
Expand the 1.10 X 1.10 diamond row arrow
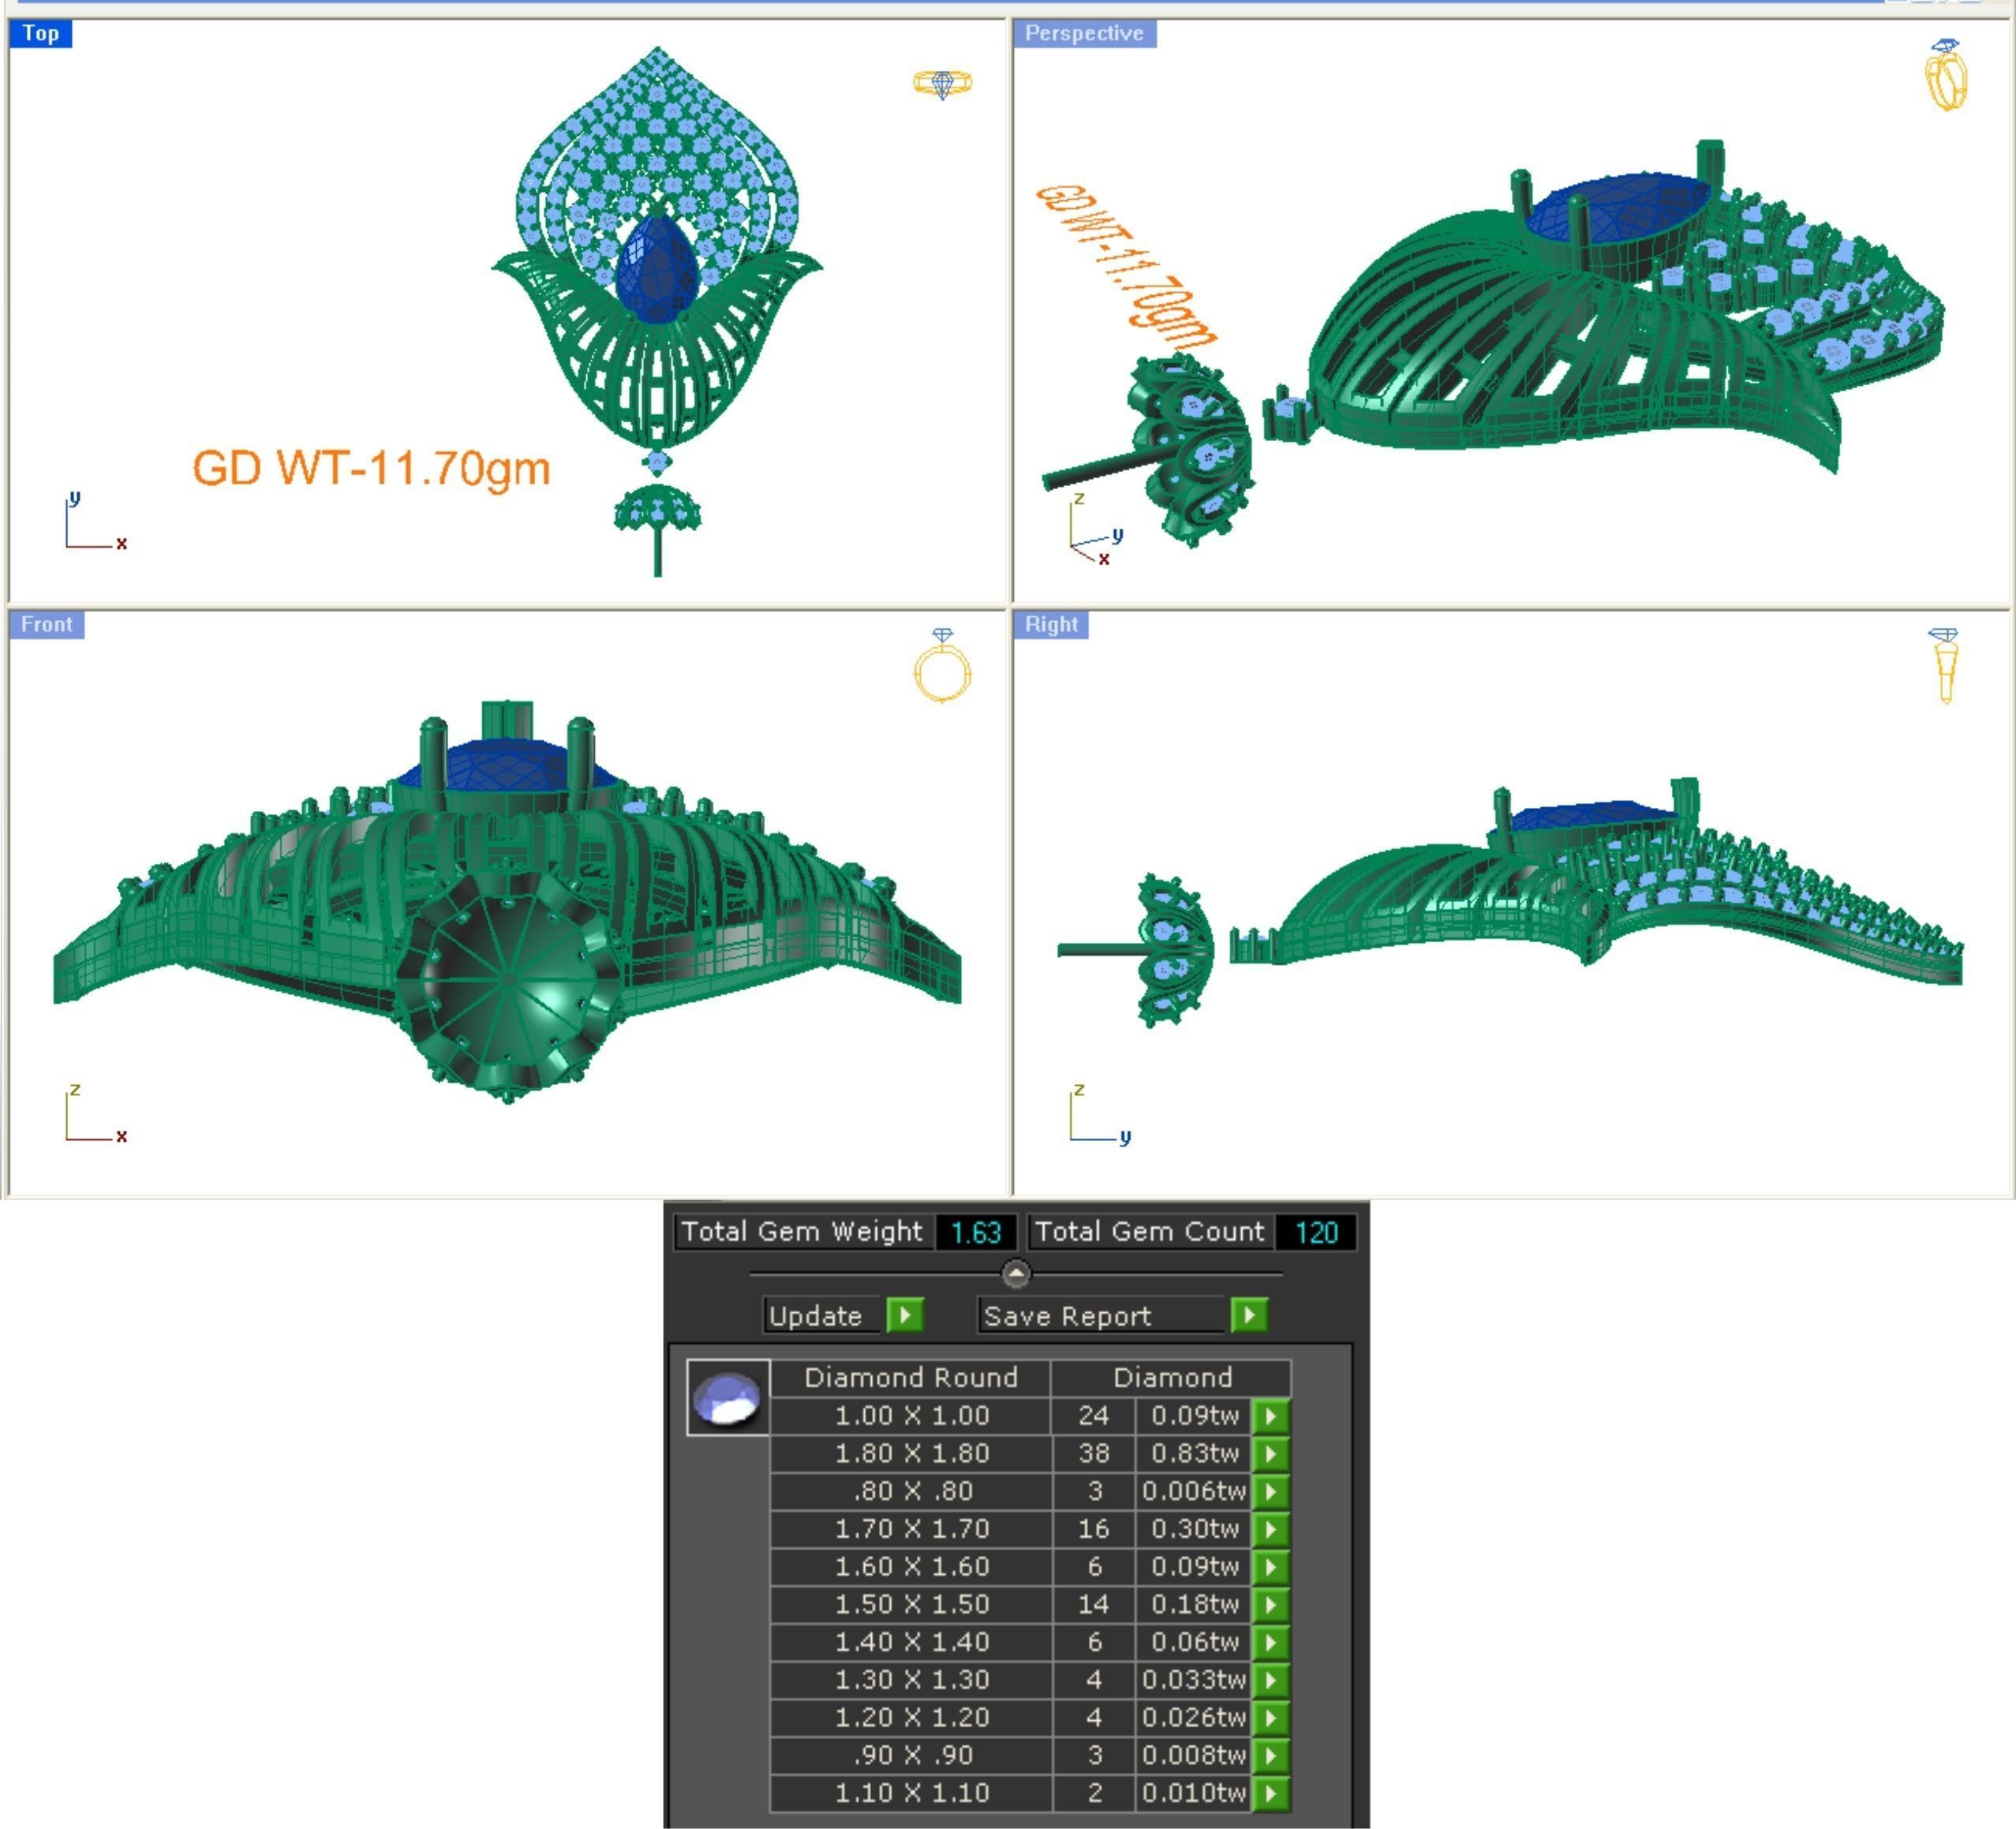pyautogui.click(x=1271, y=1793)
